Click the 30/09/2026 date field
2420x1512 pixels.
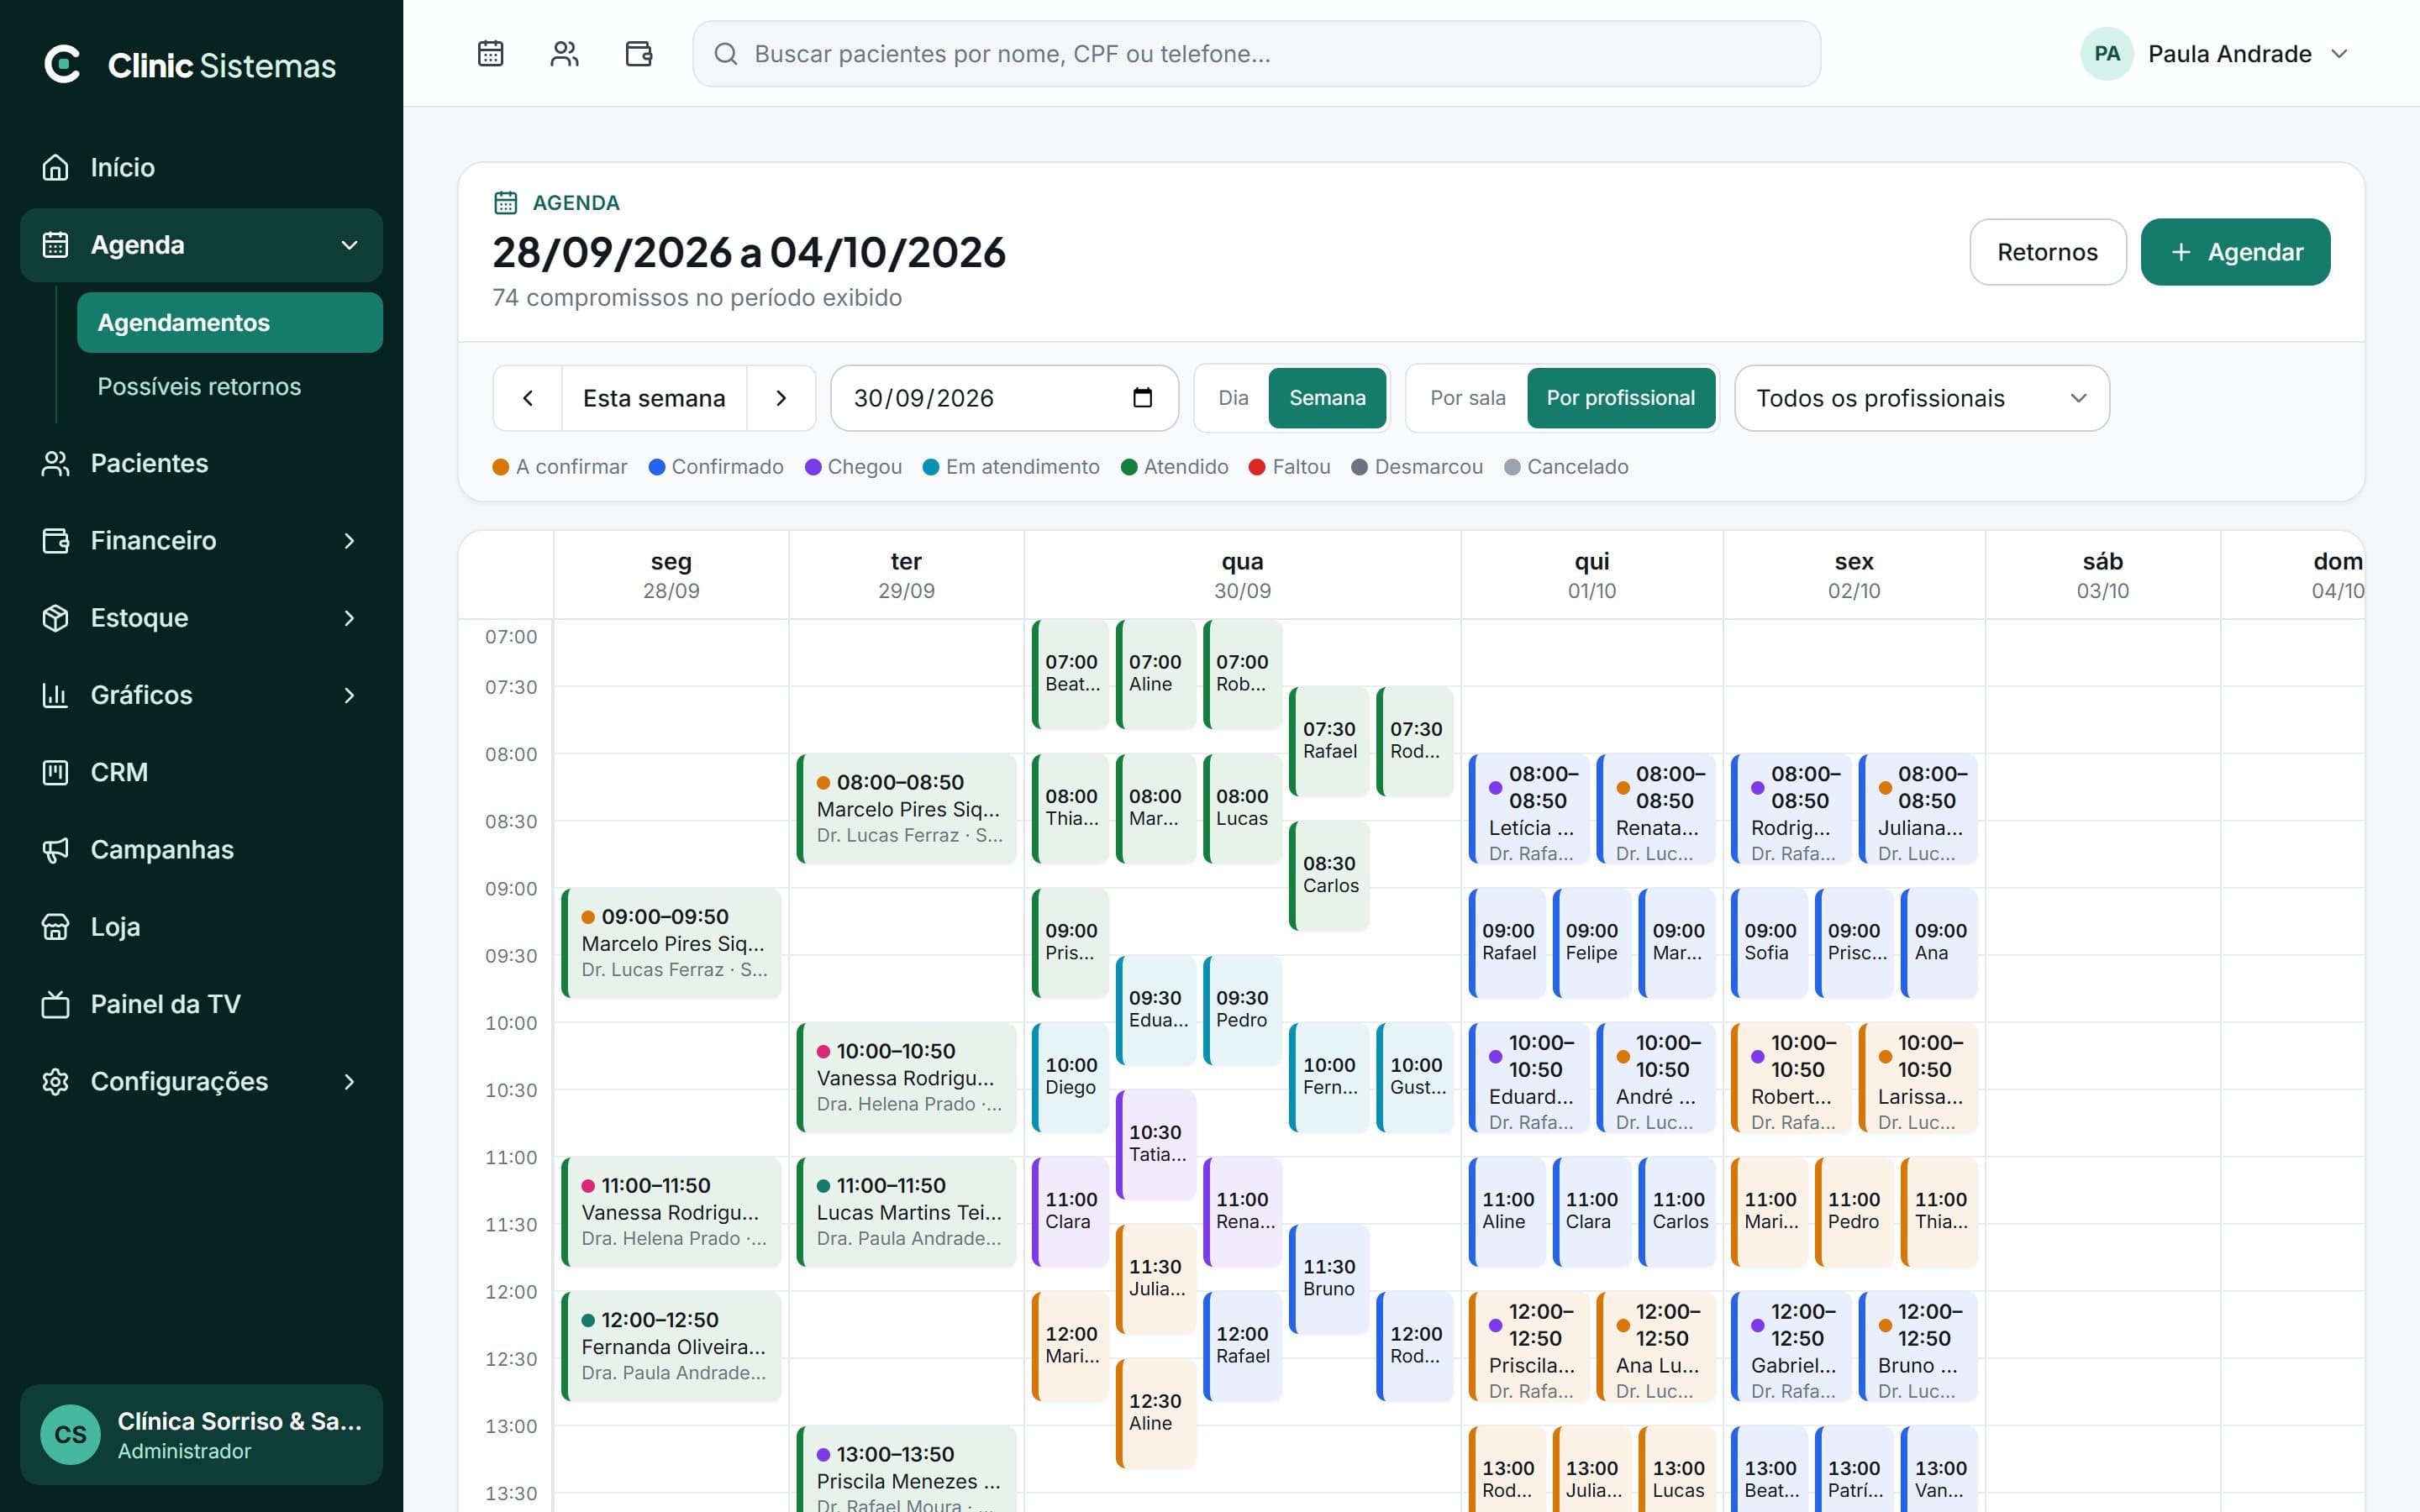1004,398
